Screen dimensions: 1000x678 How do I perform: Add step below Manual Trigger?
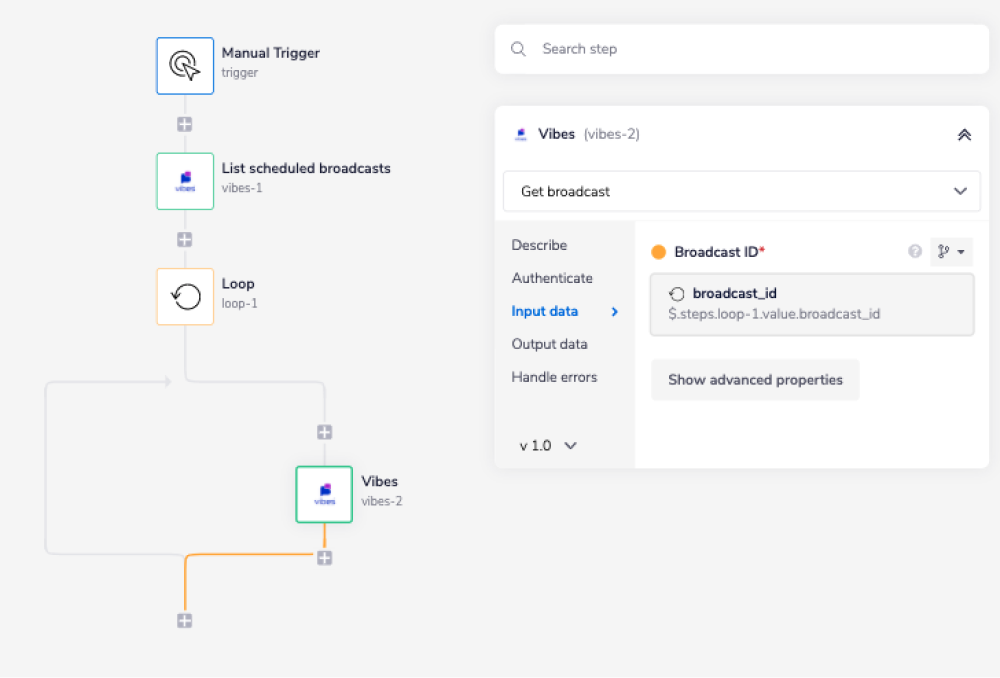pos(185,124)
